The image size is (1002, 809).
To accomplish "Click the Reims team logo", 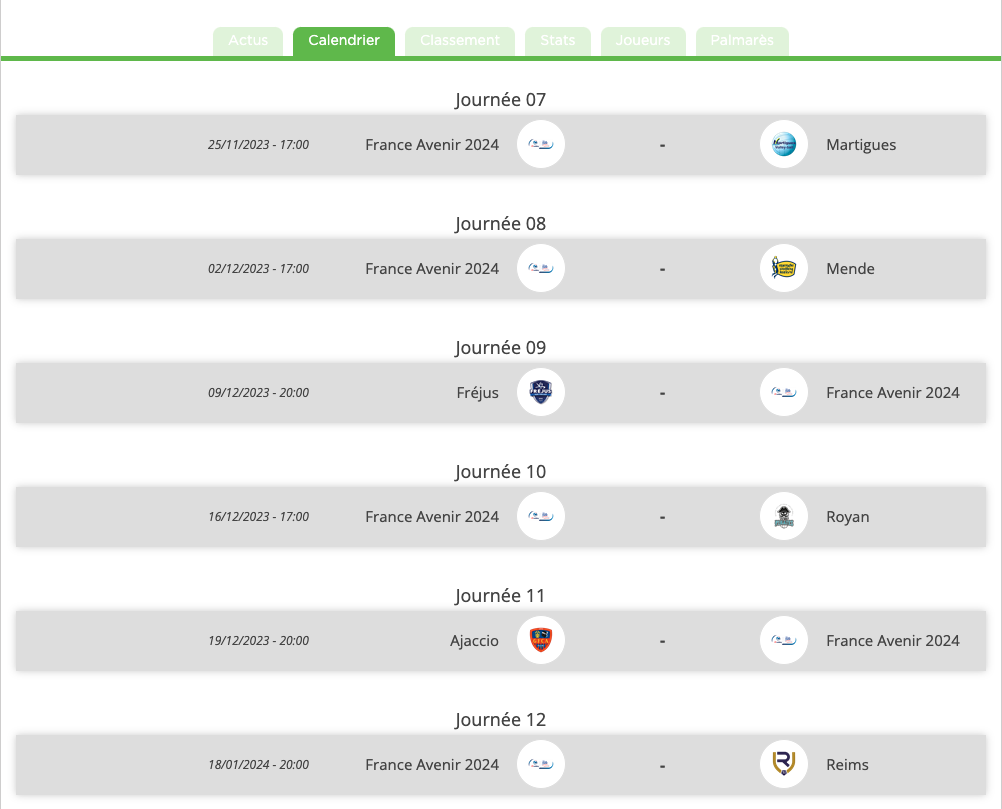I will click(783, 764).
